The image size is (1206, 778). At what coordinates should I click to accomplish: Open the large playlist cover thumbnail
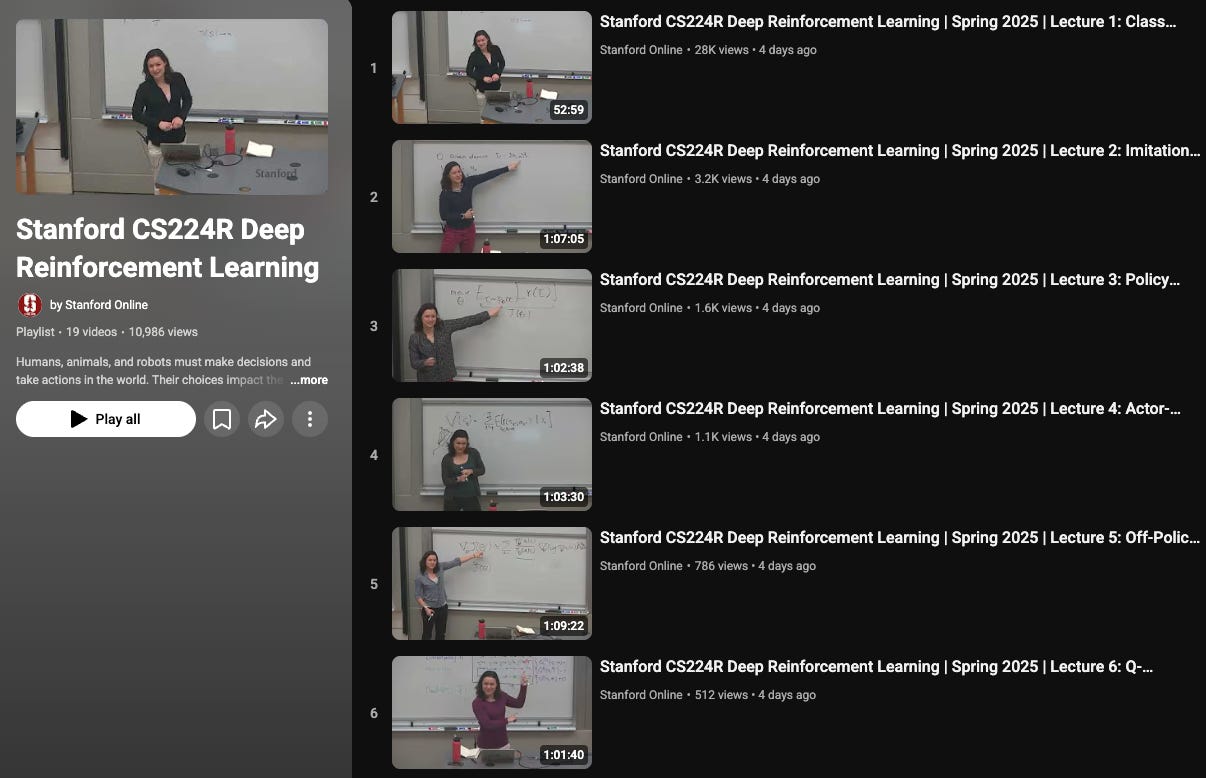click(172, 107)
